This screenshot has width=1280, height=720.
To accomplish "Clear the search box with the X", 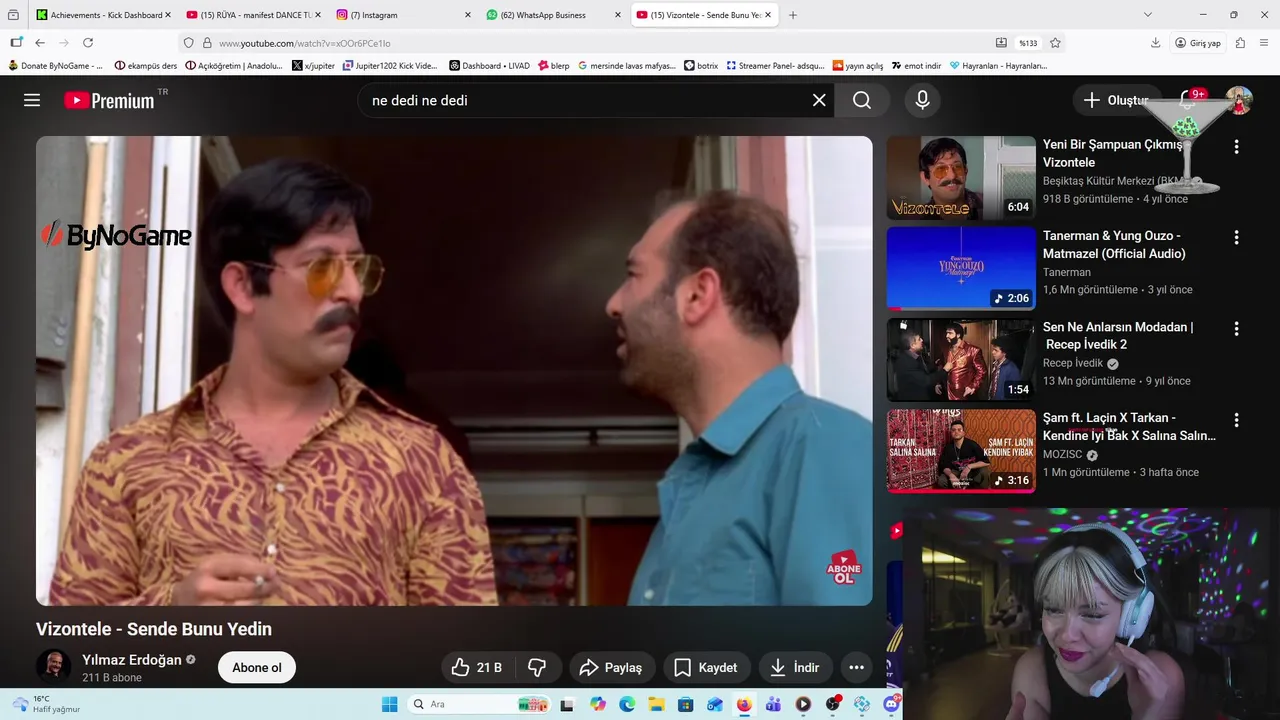I will click(x=819, y=100).
